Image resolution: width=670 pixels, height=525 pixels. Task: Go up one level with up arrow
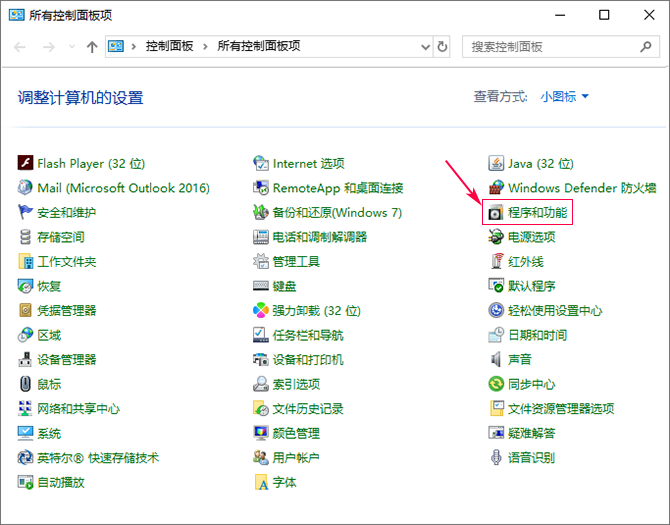pyautogui.click(x=92, y=47)
